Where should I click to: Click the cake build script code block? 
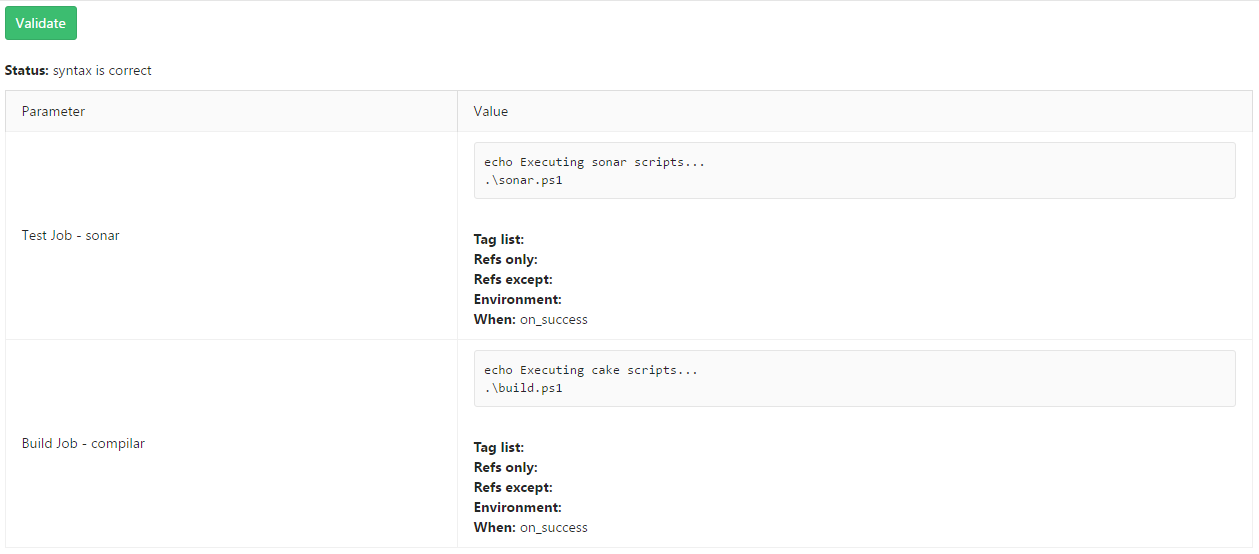pyautogui.click(x=854, y=378)
